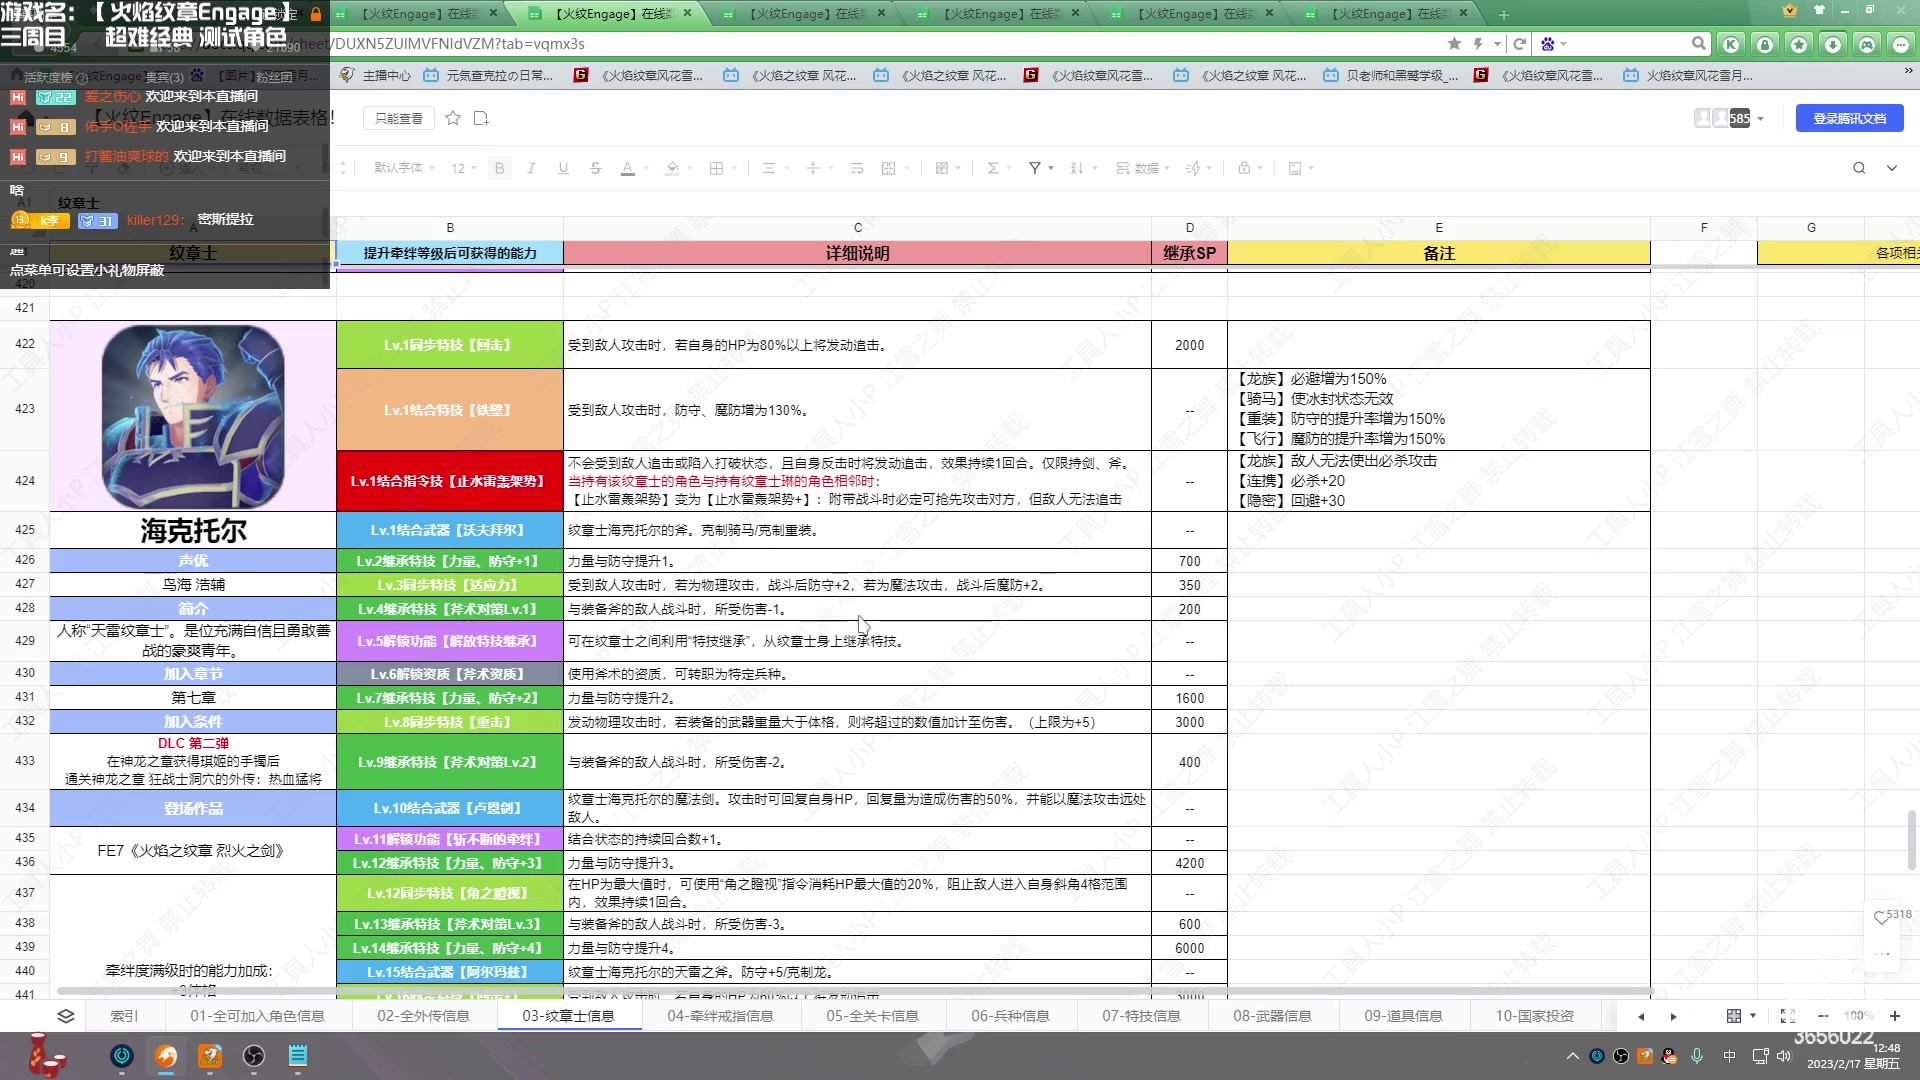Click the microphone icon in system tray
1920x1080 pixels.
[x=1697, y=1056]
